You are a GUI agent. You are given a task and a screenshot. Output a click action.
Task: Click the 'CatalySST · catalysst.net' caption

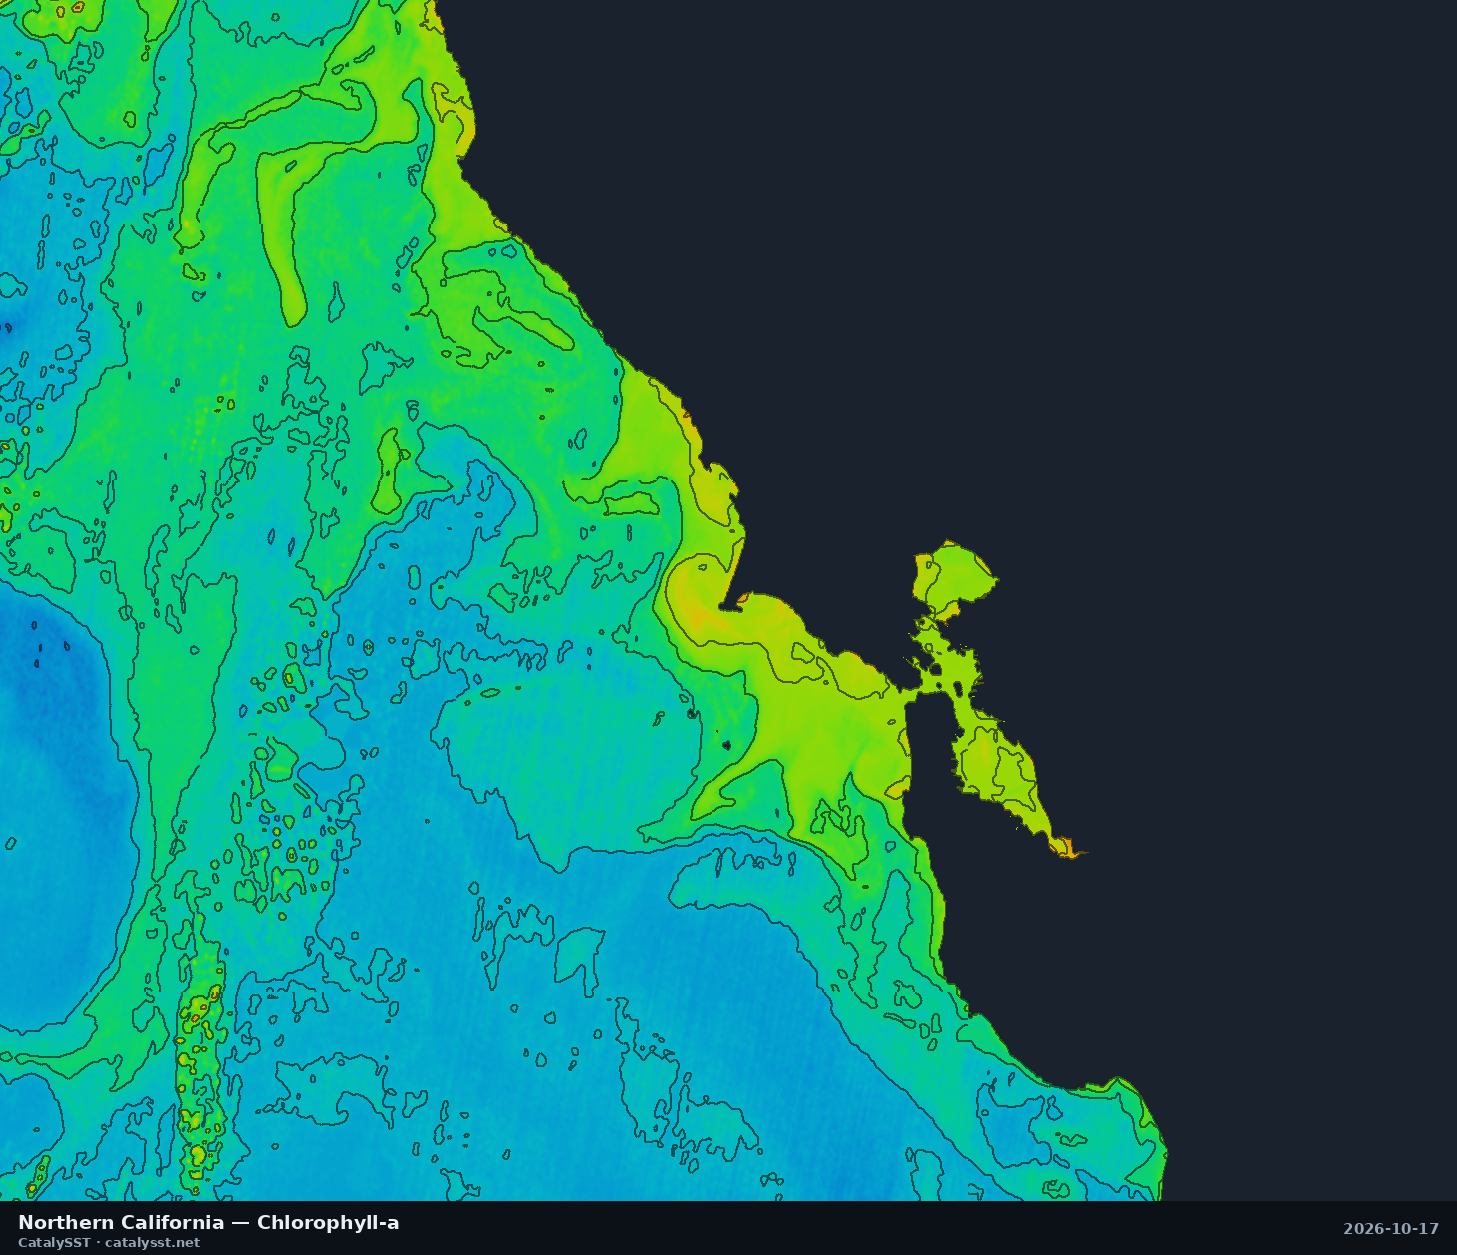coord(109,1243)
